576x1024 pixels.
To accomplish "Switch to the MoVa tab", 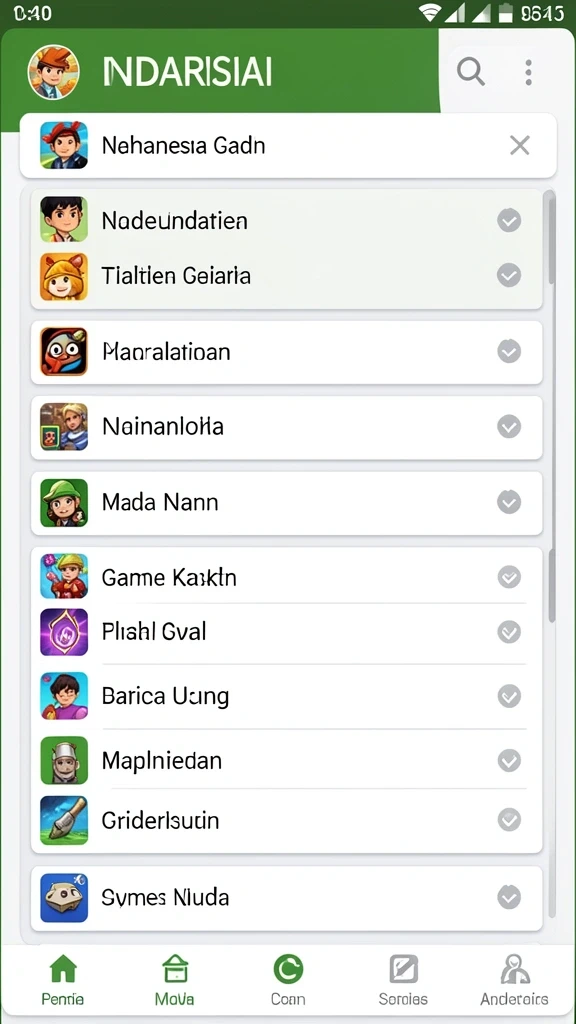I will [x=174, y=980].
